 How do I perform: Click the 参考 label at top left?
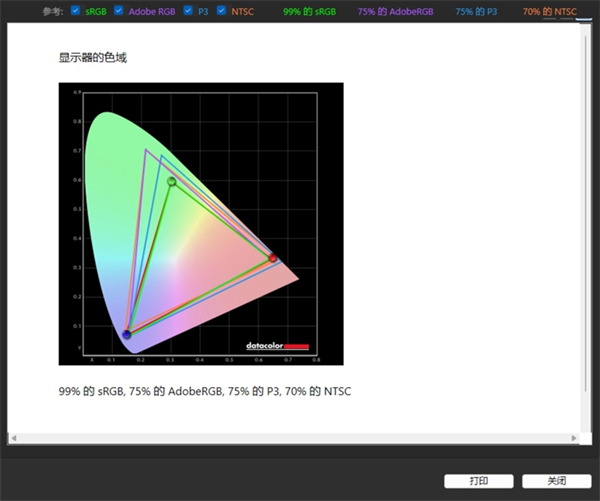[53, 11]
